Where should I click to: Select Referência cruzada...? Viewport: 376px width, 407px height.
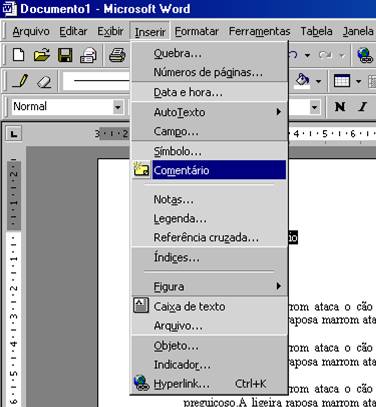click(x=209, y=237)
